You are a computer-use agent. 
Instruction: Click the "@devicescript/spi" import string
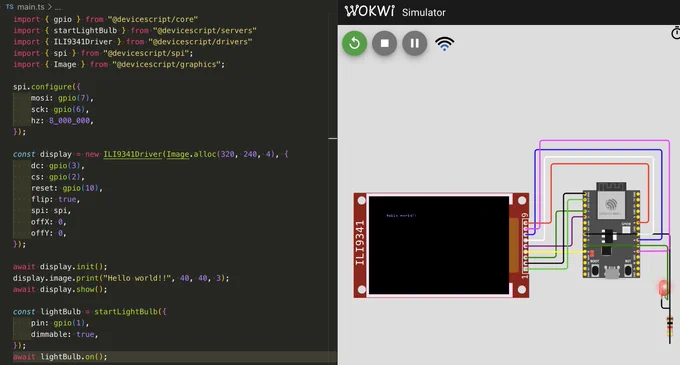(x=146, y=53)
